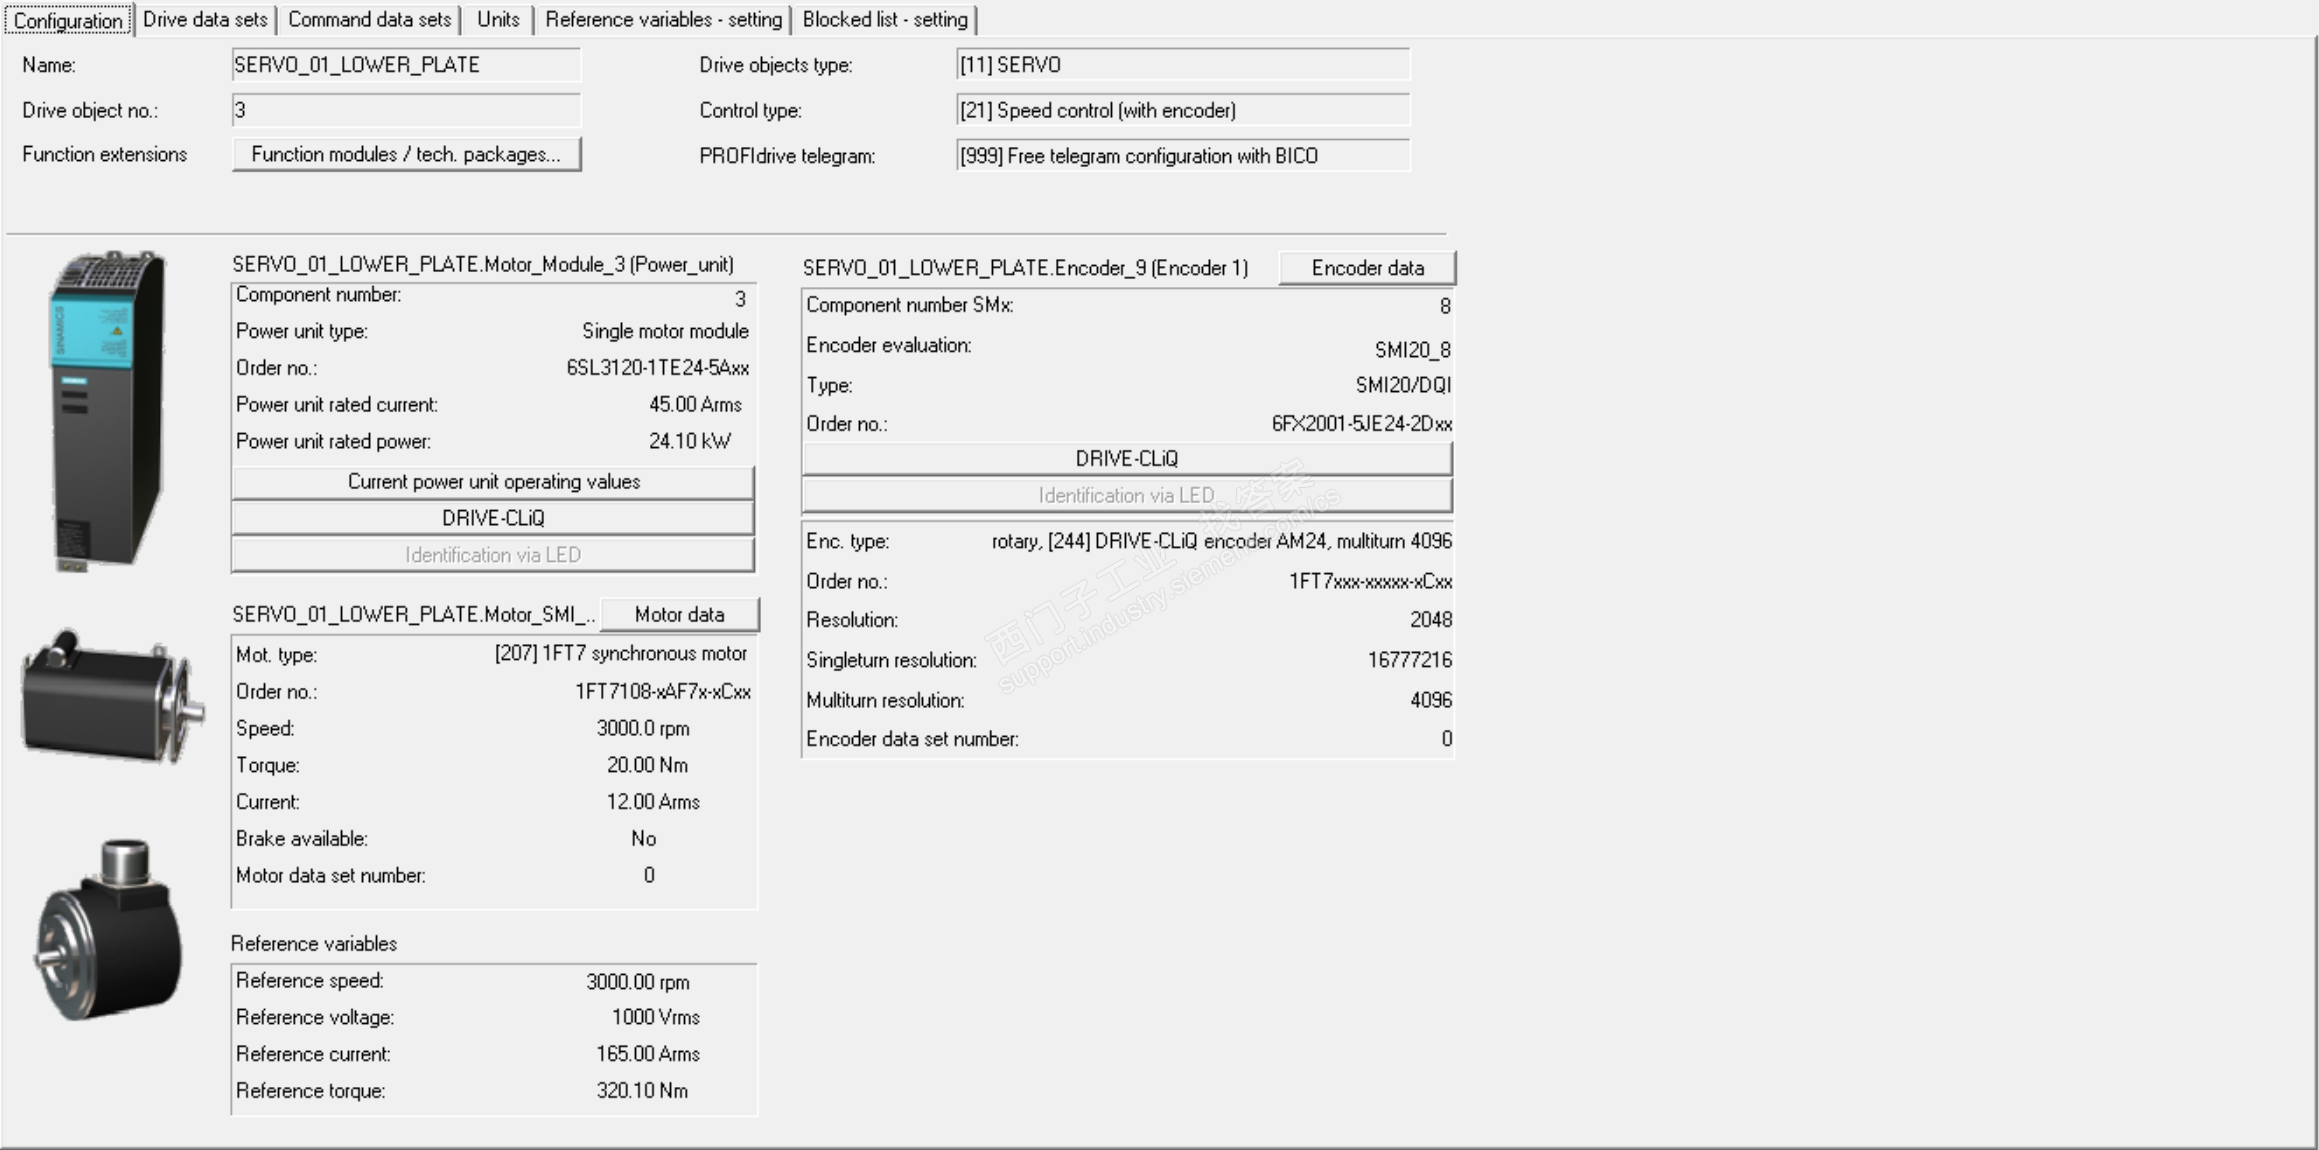Viewport: 2319px width, 1150px height.
Task: Click the Drive object no. field
Action: pyautogui.click(x=405, y=110)
